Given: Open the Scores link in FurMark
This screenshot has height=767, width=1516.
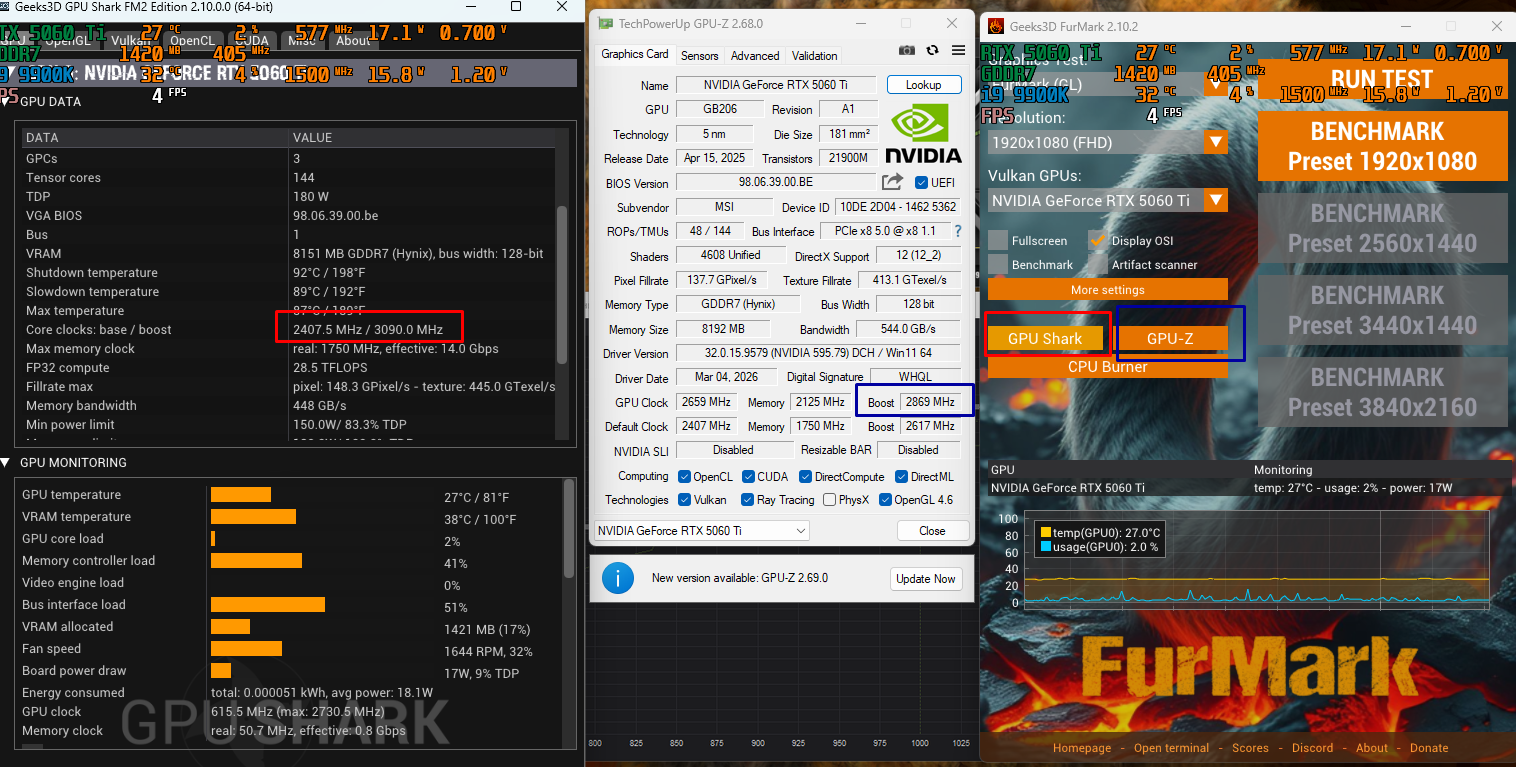Looking at the screenshot, I should coord(1250,748).
